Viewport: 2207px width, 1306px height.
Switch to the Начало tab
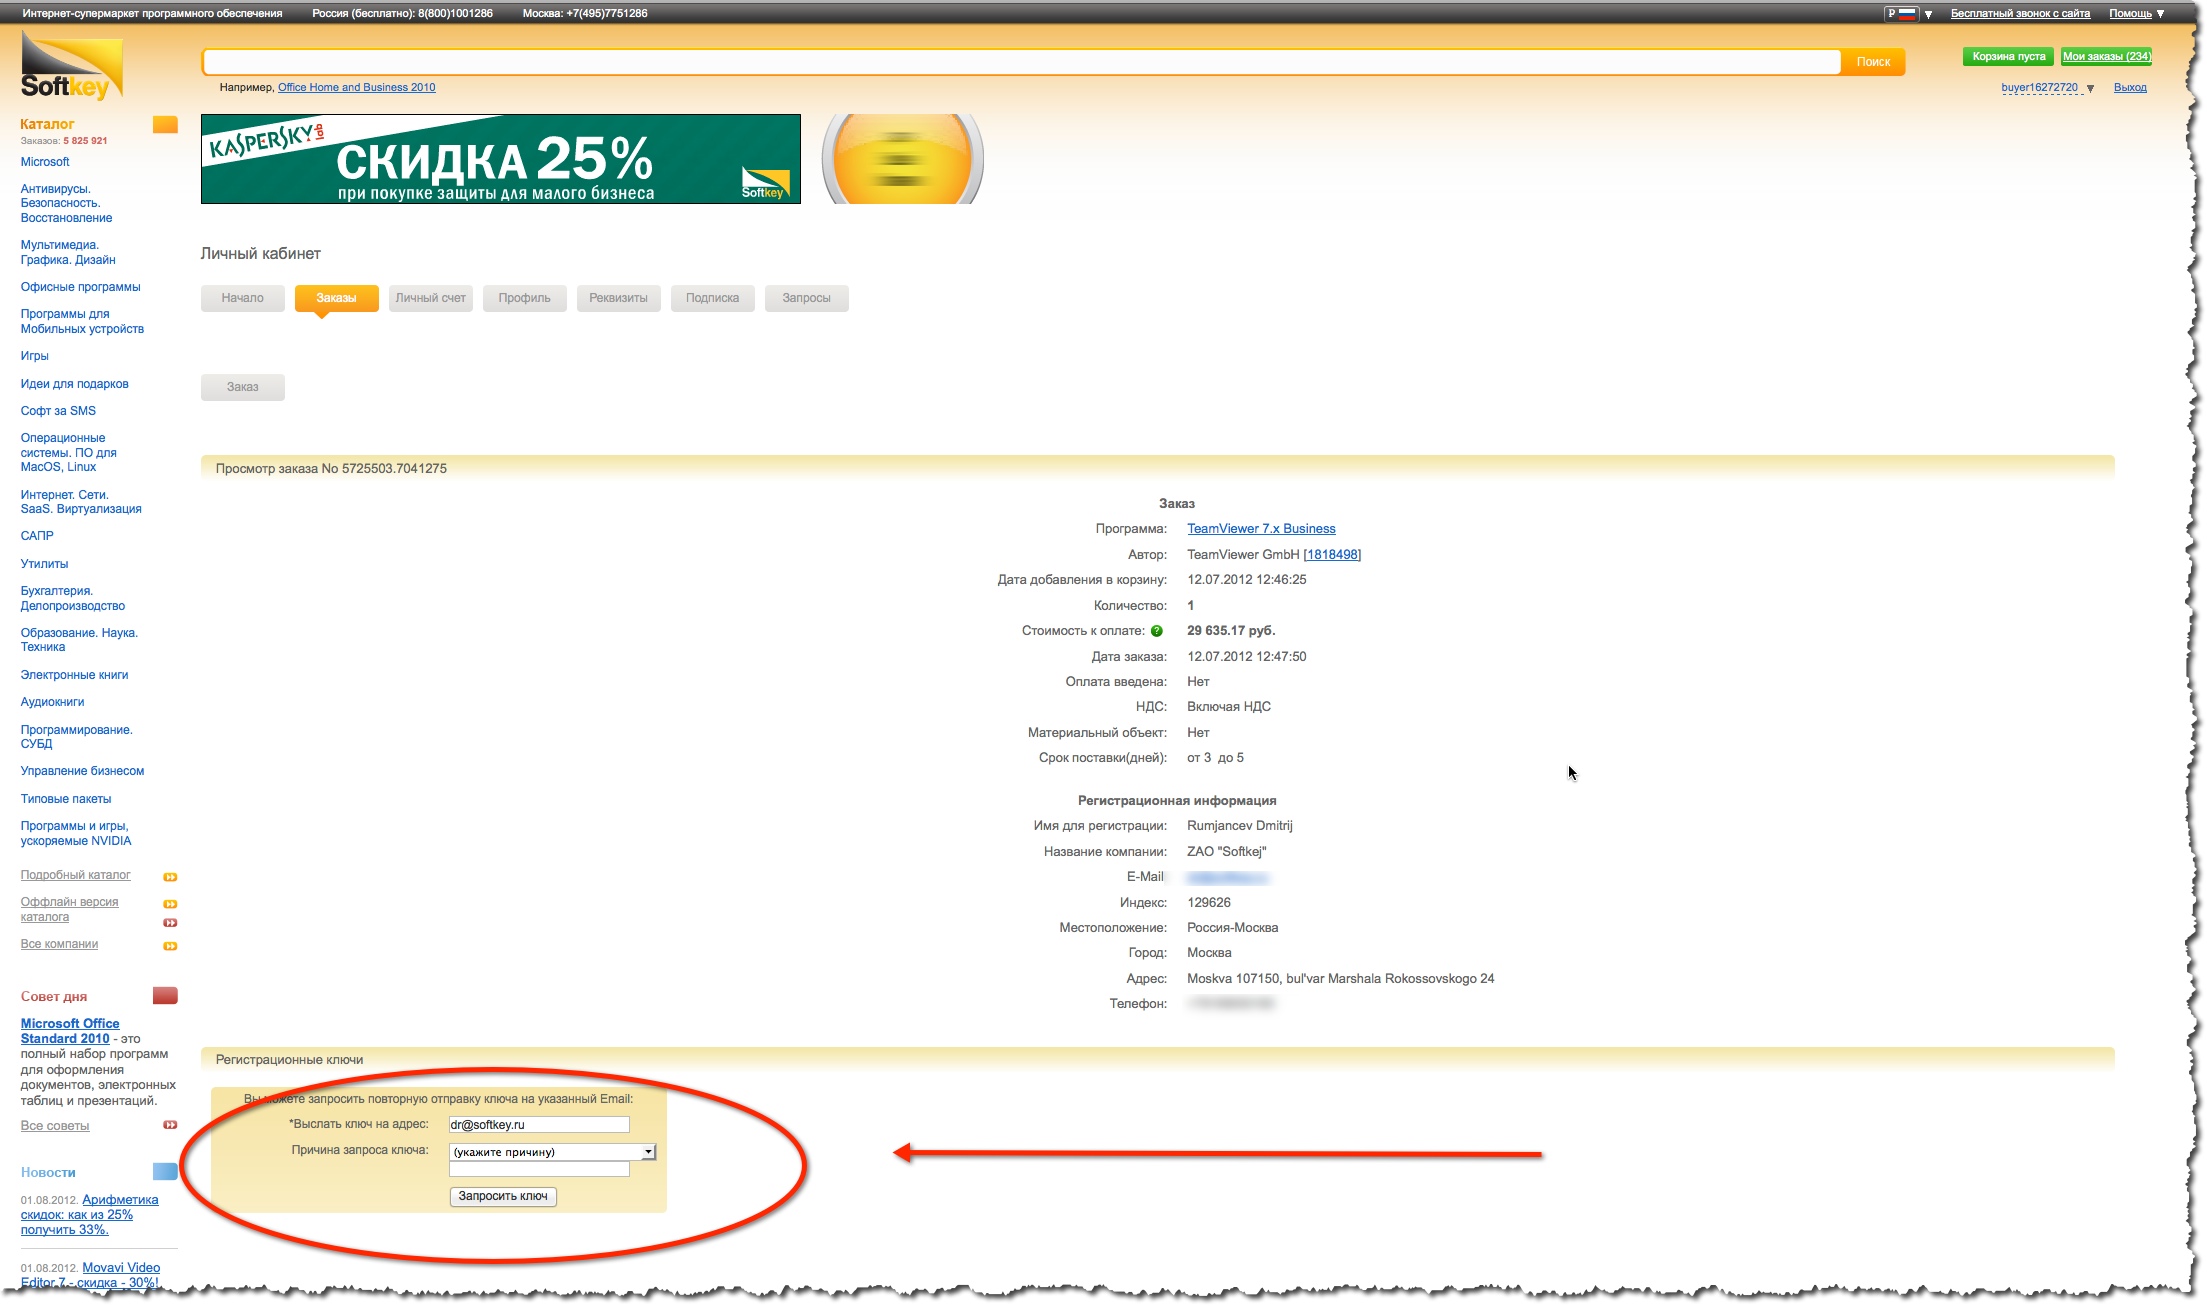tap(242, 298)
